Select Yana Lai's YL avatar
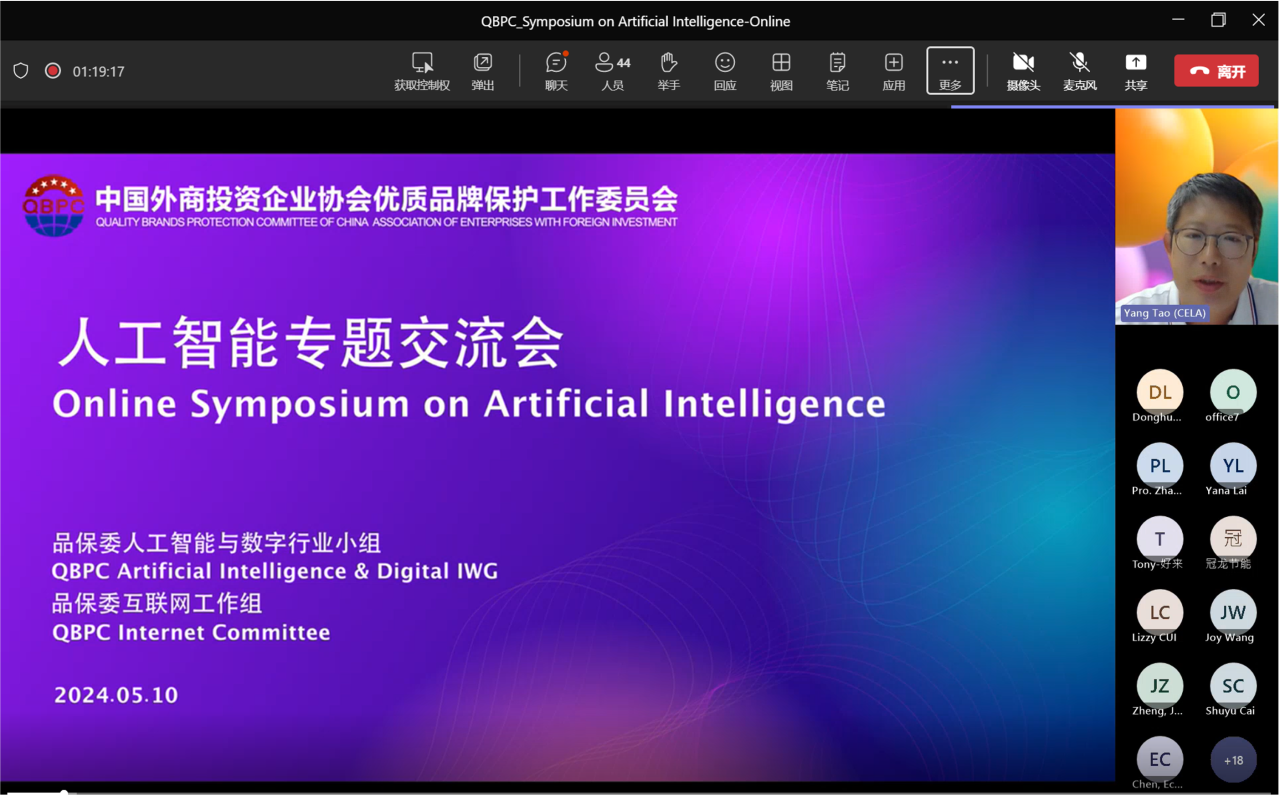The width and height of the screenshot is (1280, 796). (1233, 466)
